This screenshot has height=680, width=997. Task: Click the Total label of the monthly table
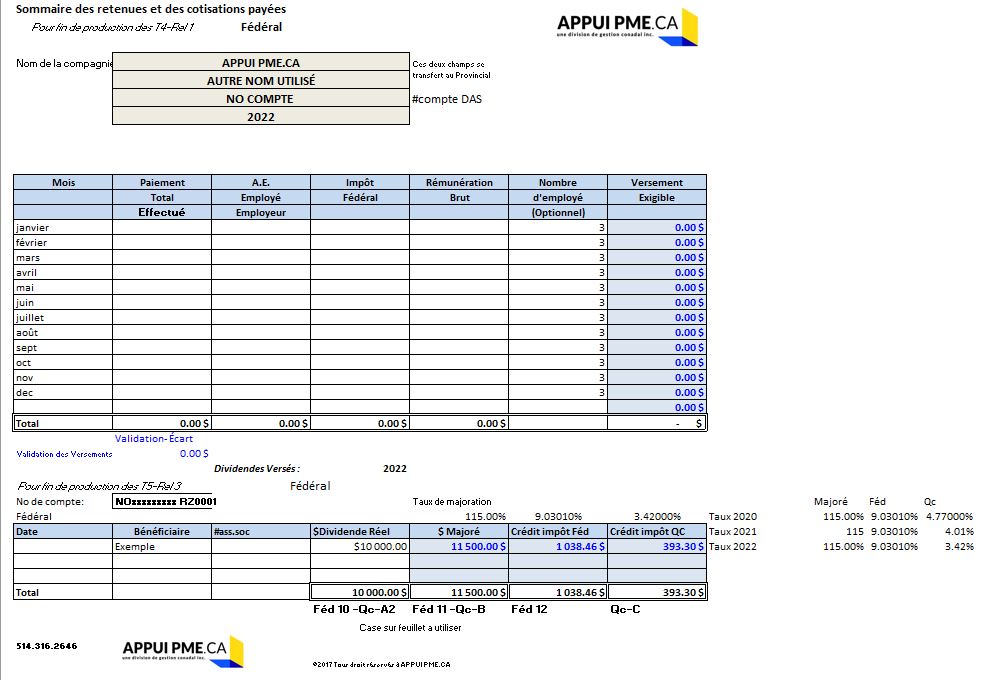coord(27,423)
